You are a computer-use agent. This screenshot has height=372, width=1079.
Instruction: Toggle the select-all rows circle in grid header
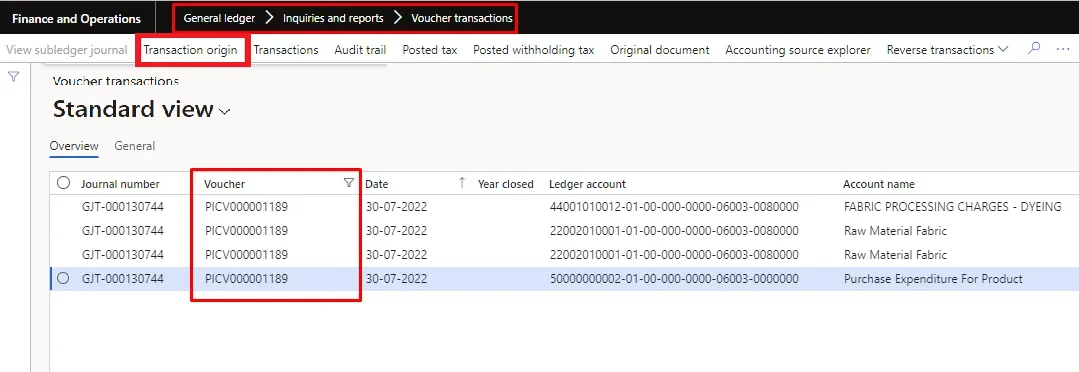(63, 183)
